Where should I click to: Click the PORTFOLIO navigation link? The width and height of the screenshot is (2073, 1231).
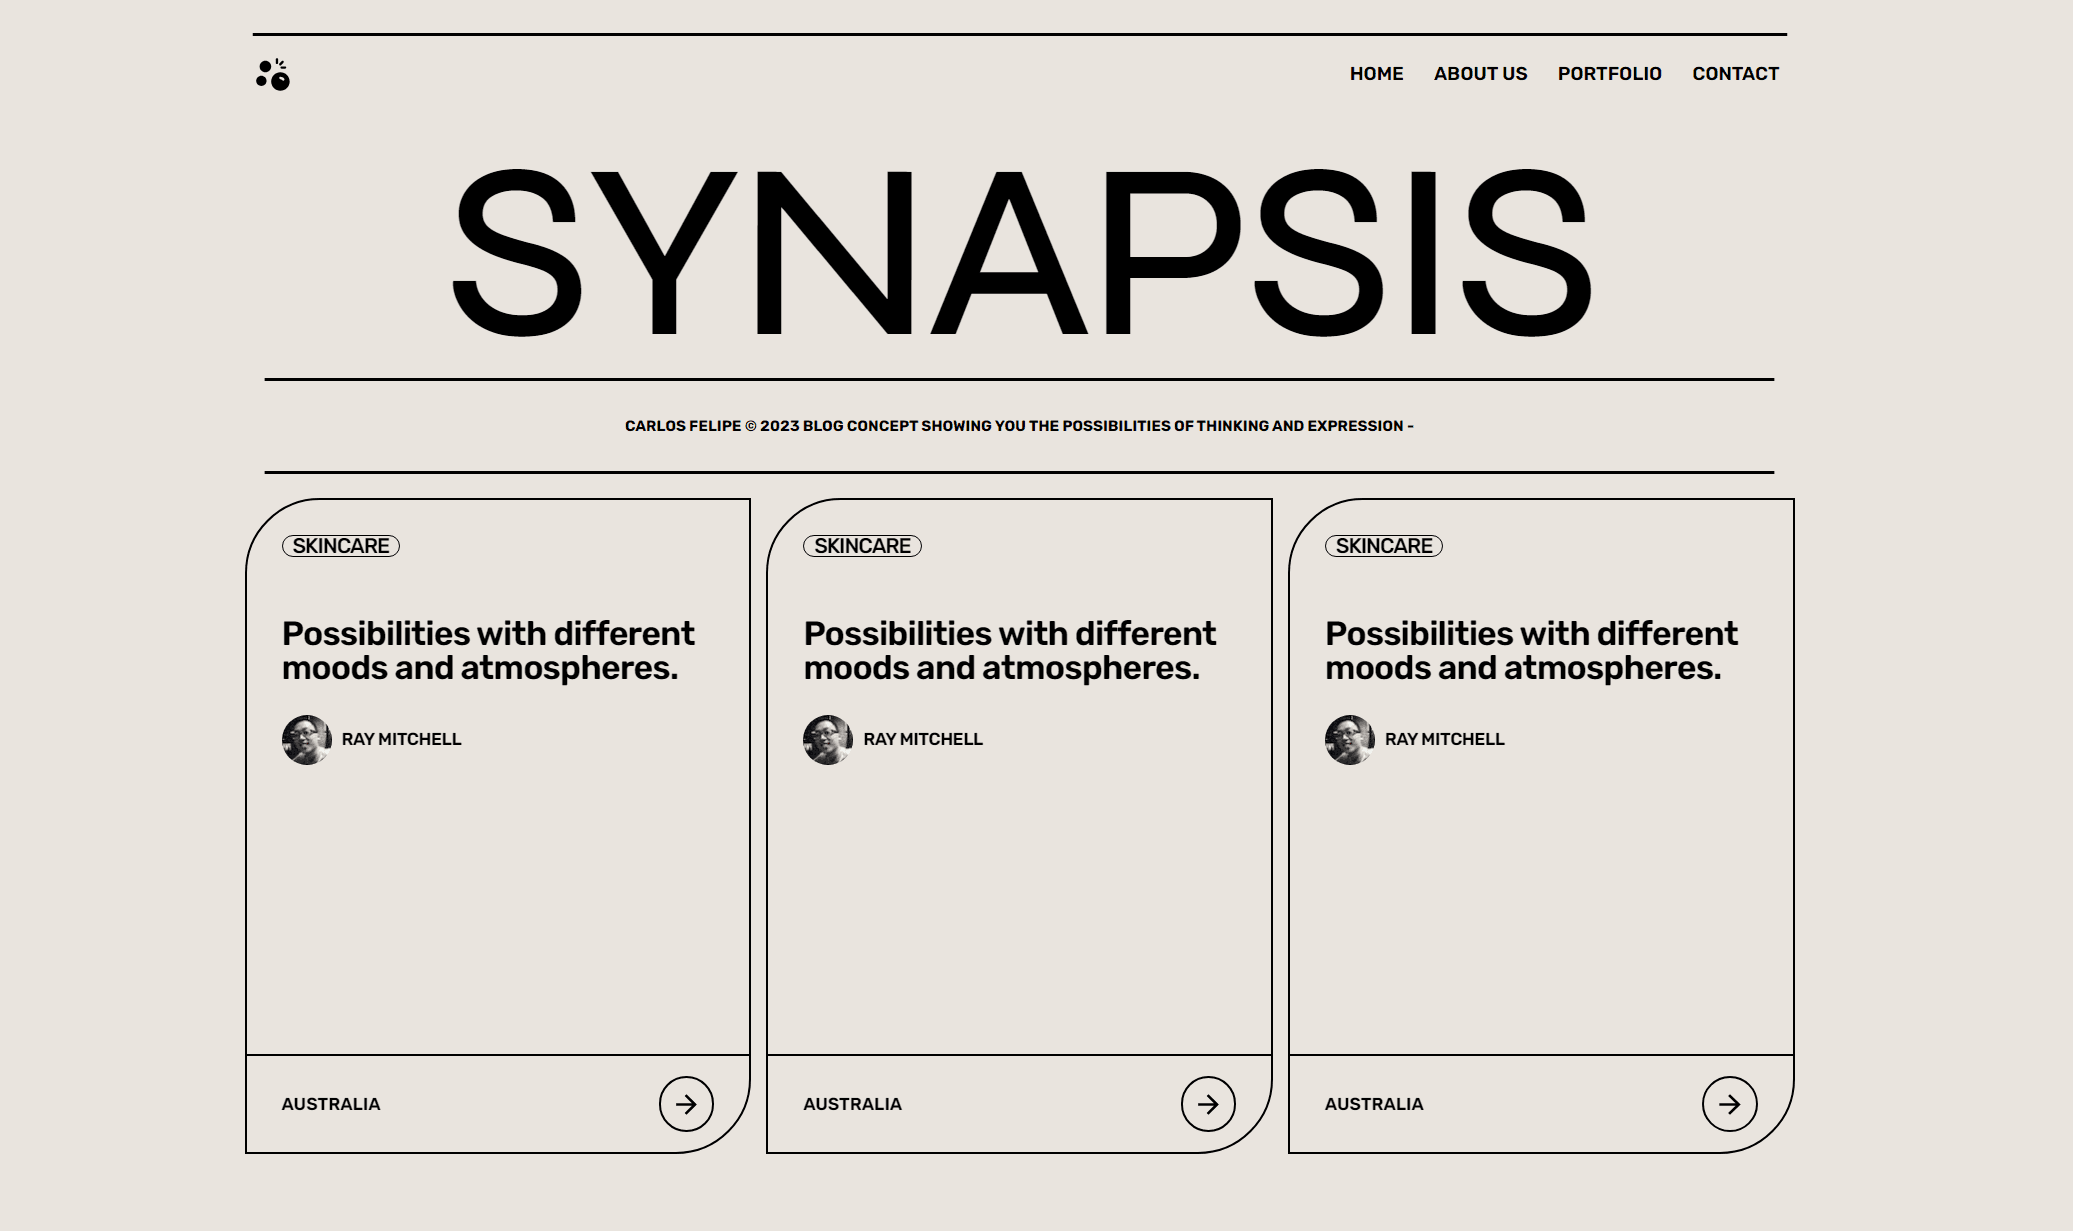click(x=1610, y=73)
